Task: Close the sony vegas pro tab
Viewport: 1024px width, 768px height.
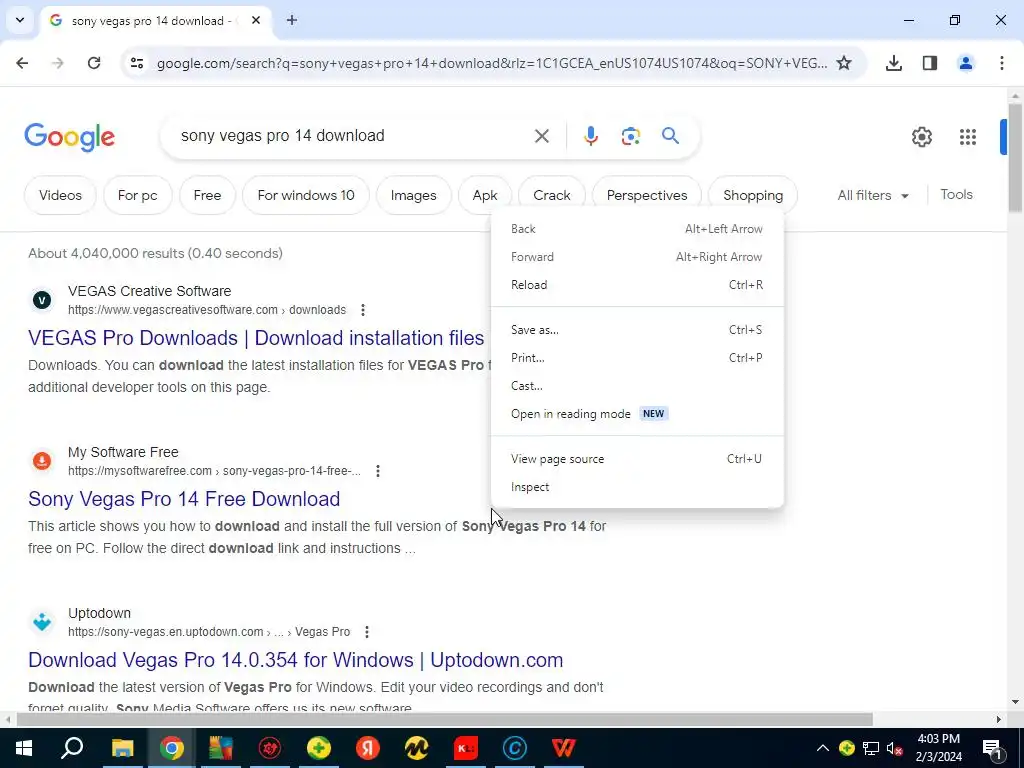Action: [x=256, y=20]
